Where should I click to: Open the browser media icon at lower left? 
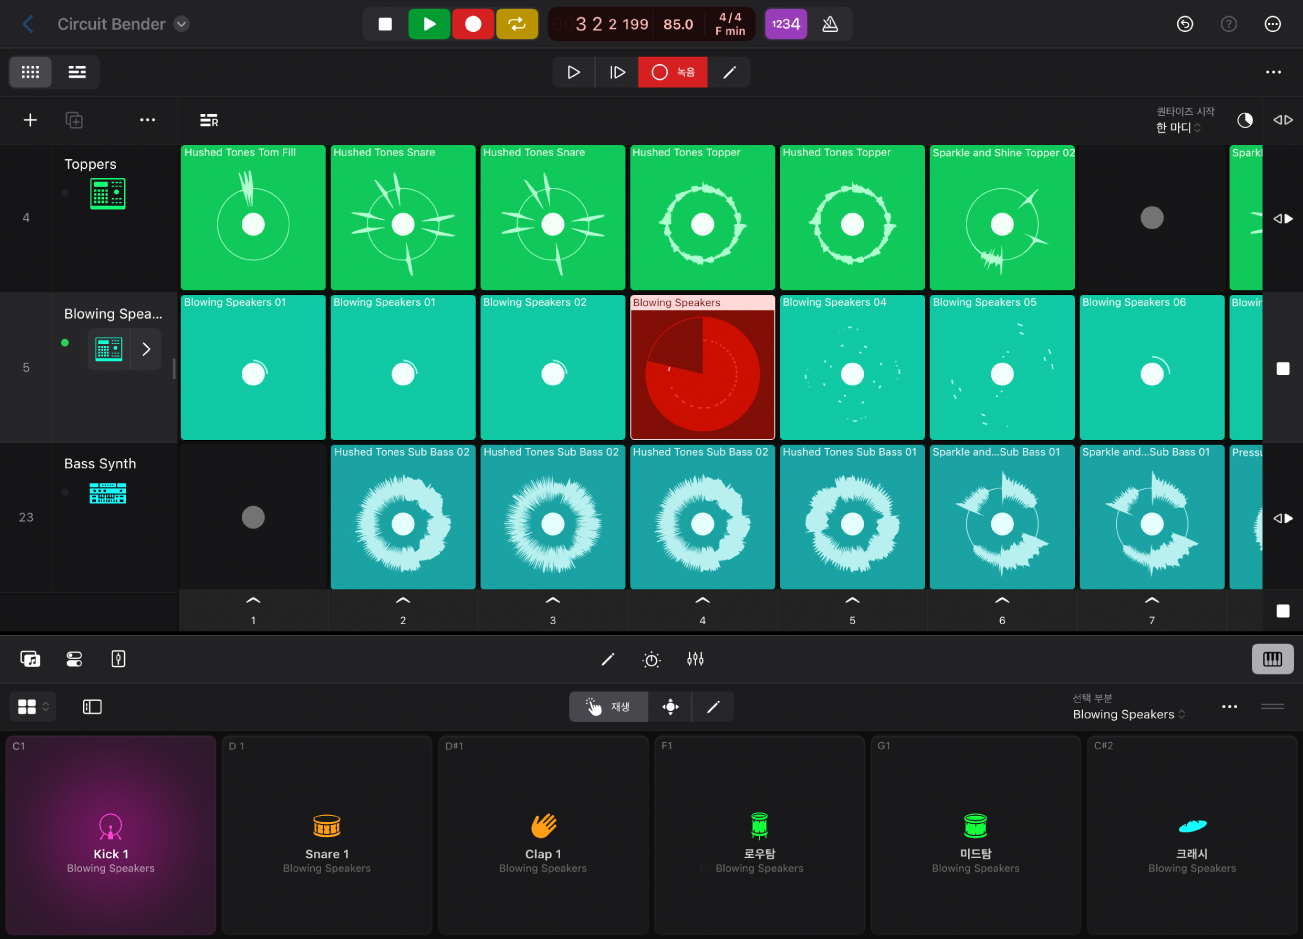tap(30, 659)
